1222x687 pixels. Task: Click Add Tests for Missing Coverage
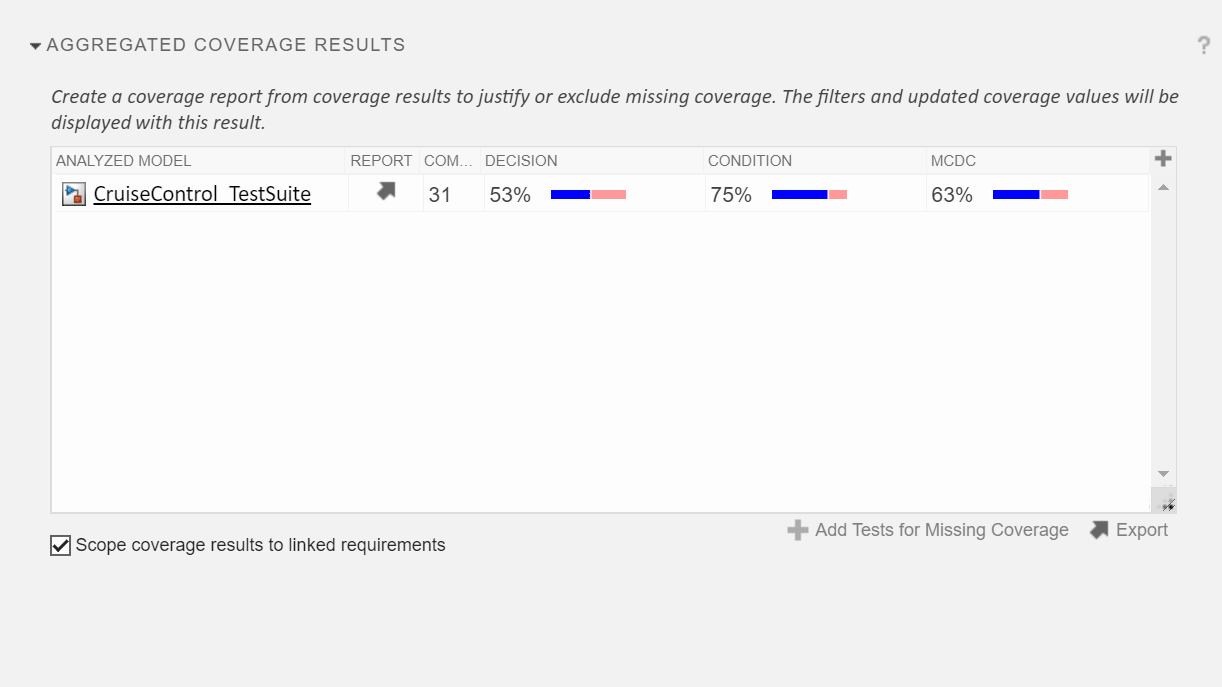(941, 530)
